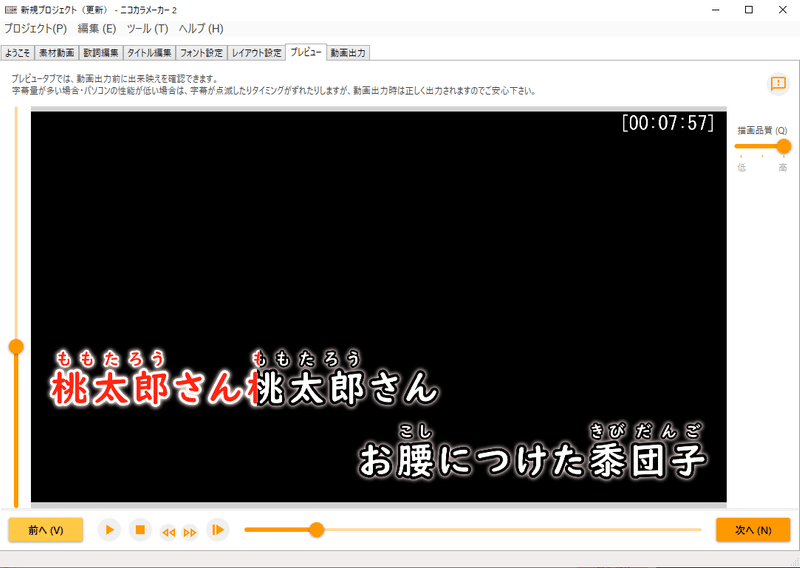Select the プレビュー tab
The height and width of the screenshot is (568, 800).
[306, 52]
